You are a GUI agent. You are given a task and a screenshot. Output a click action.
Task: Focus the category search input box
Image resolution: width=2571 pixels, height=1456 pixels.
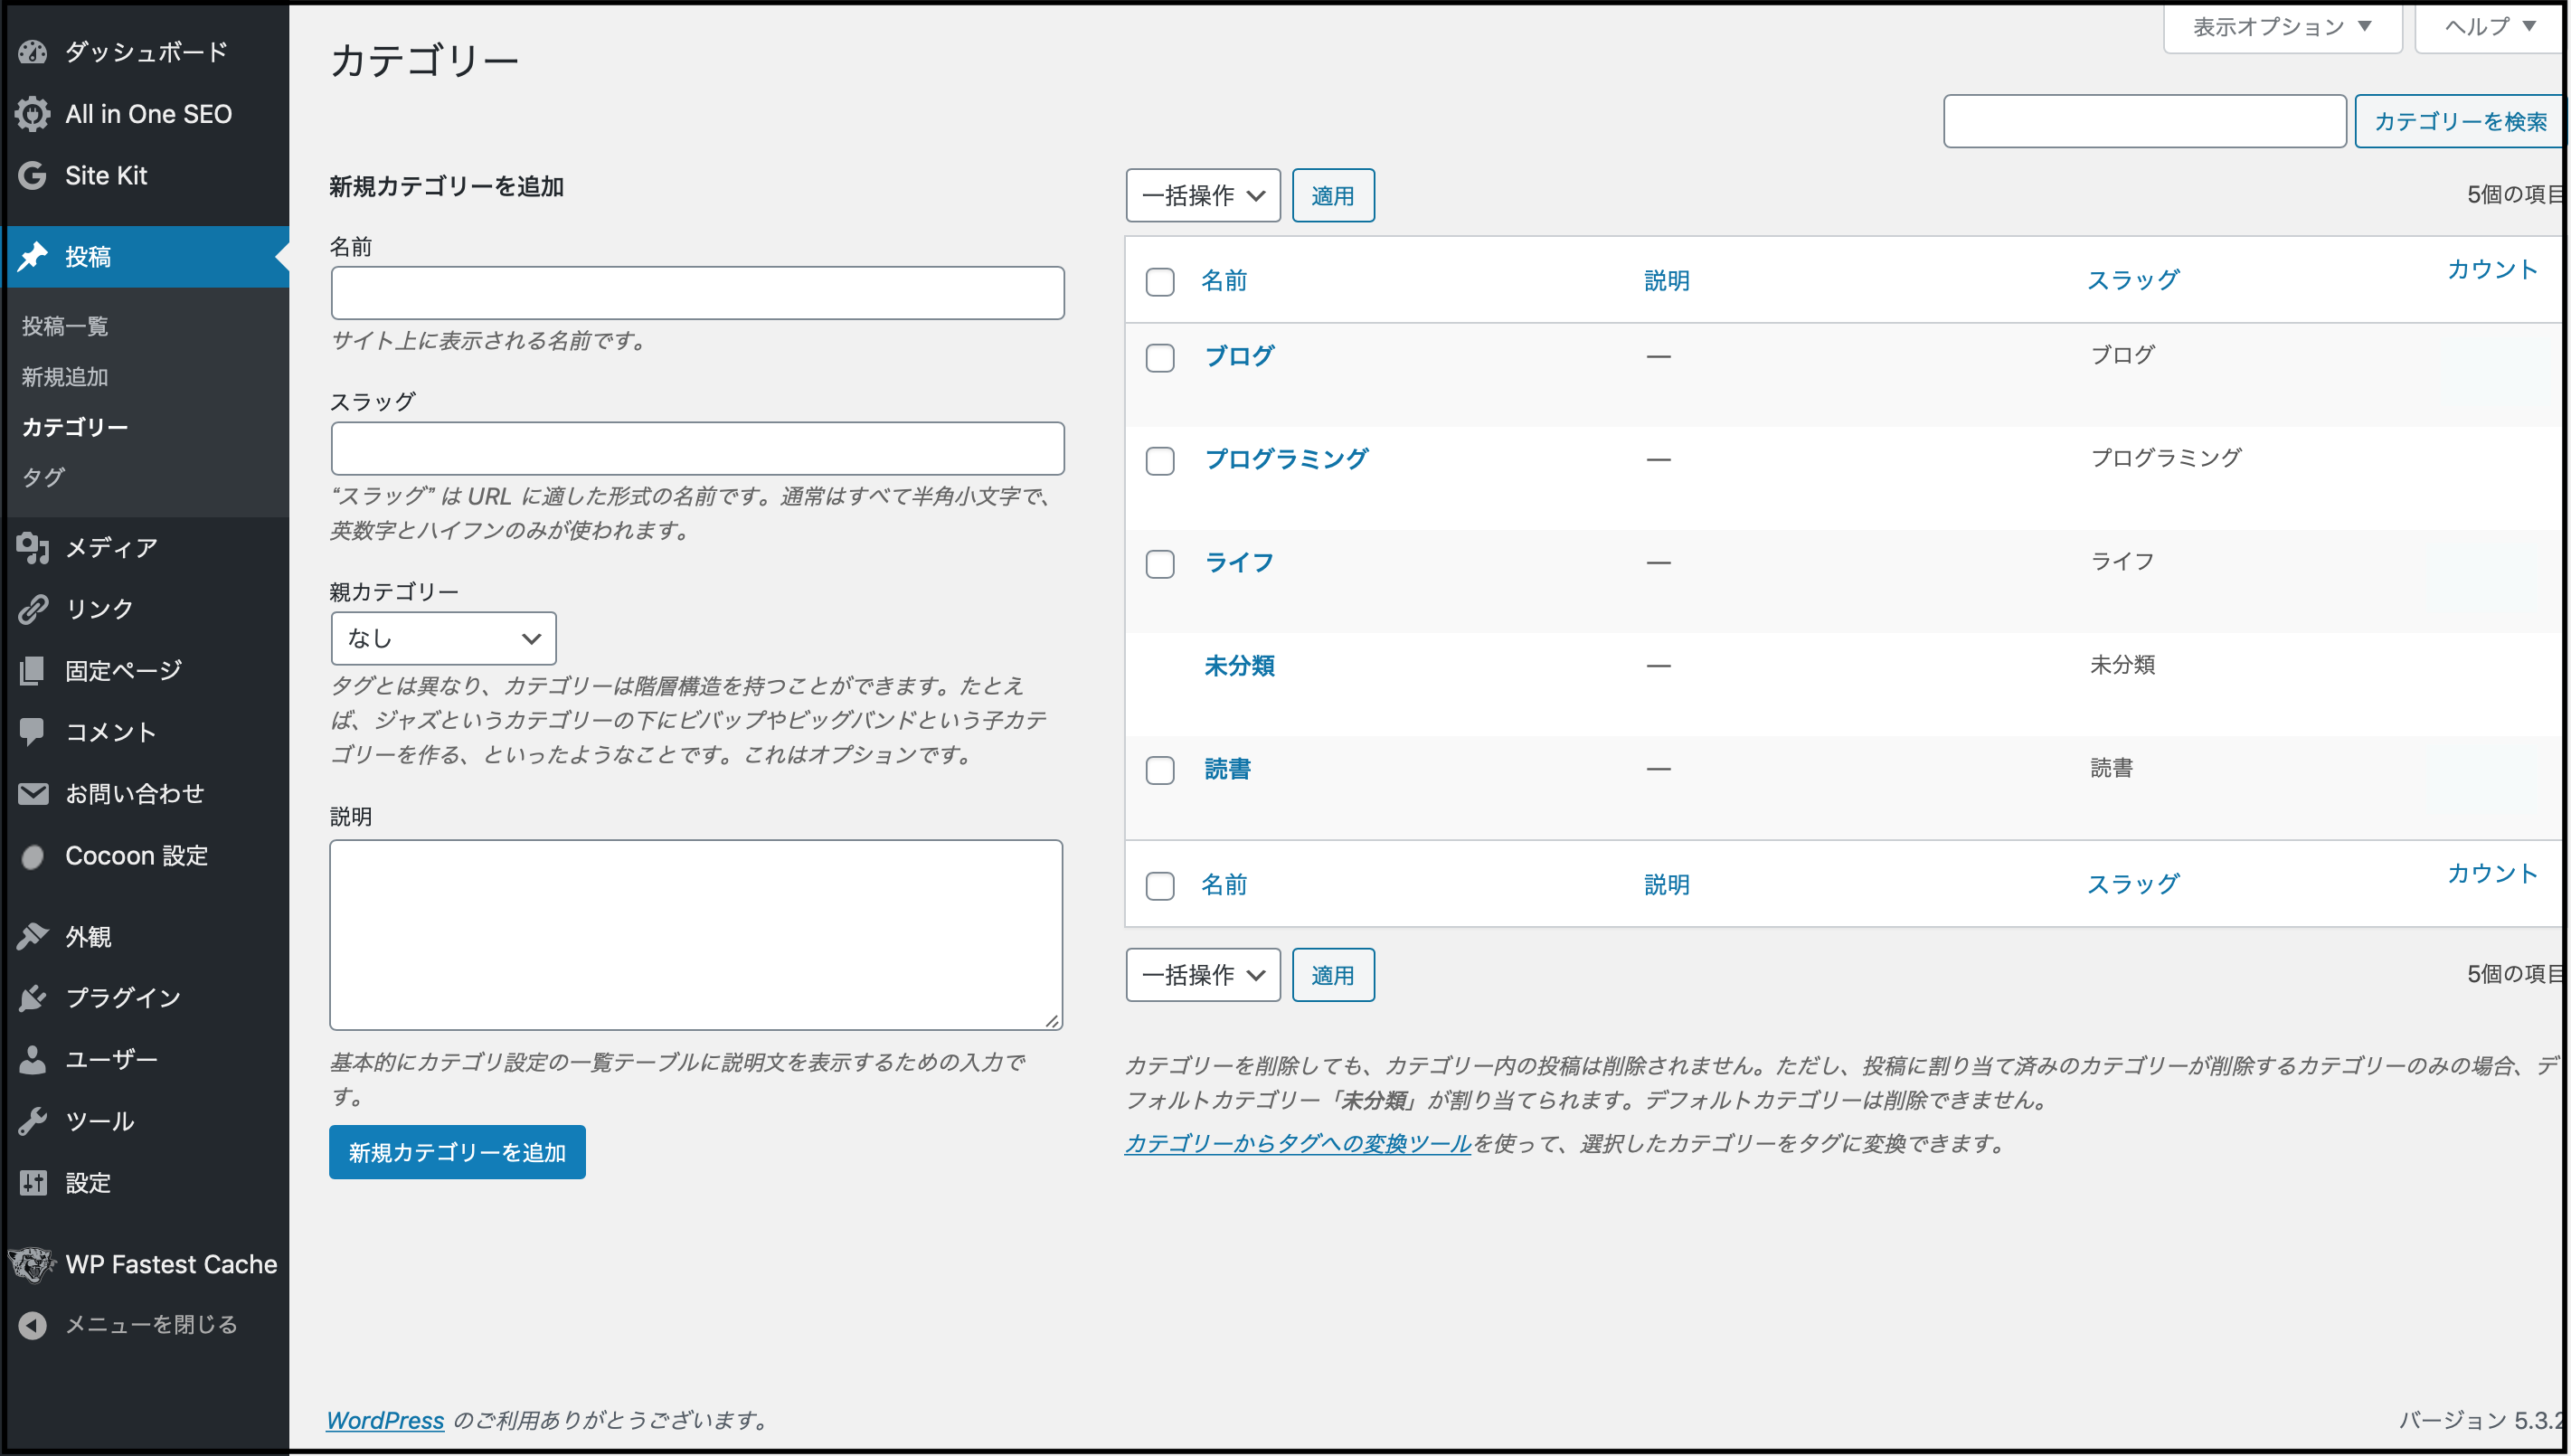click(x=2145, y=121)
